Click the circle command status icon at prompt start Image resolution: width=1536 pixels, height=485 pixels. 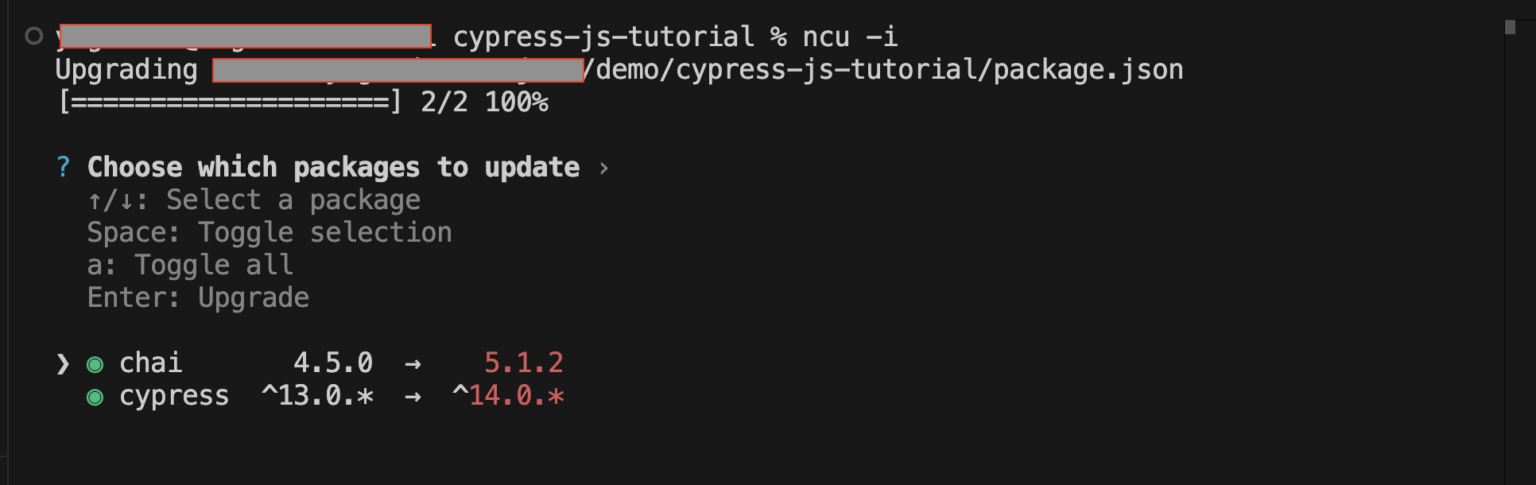tap(34, 37)
